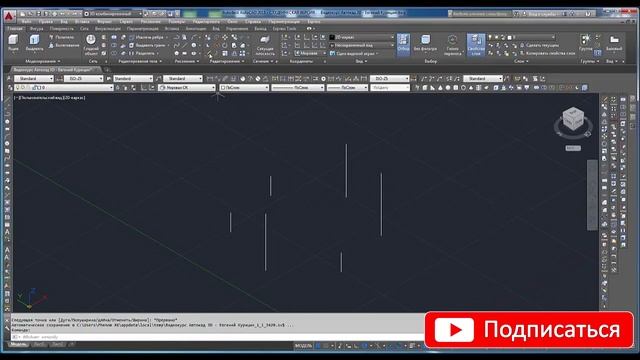Click the Open file icon in quick access toolbar
The width and height of the screenshot is (640, 360).
pyautogui.click(x=31, y=14)
